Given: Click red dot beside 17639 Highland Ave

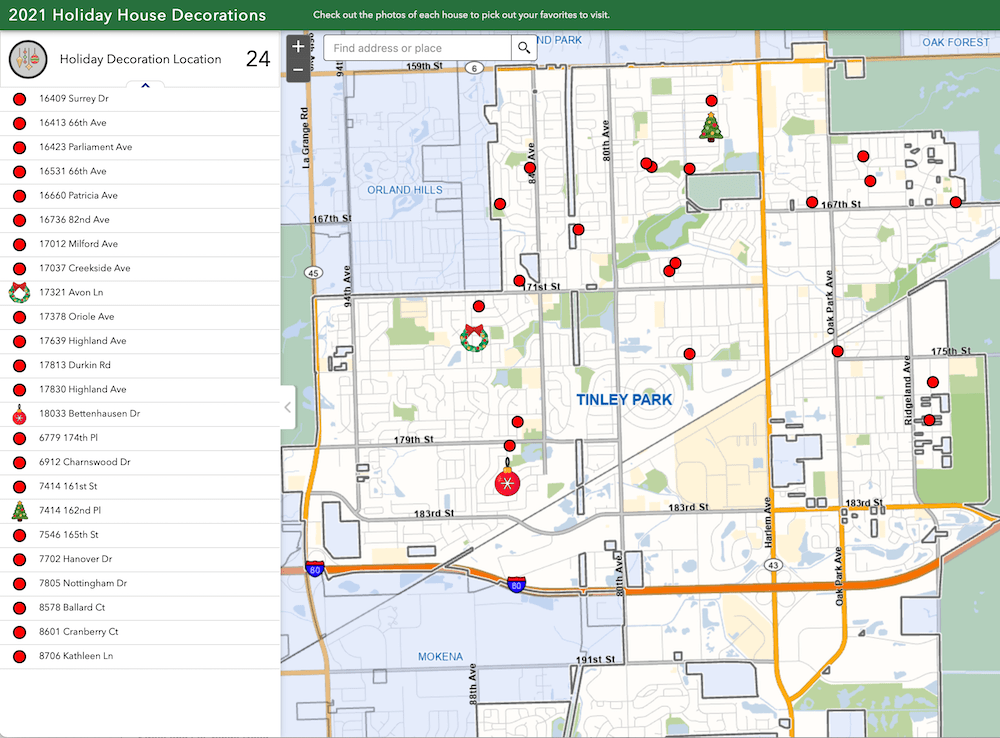Looking at the screenshot, I should coord(20,341).
